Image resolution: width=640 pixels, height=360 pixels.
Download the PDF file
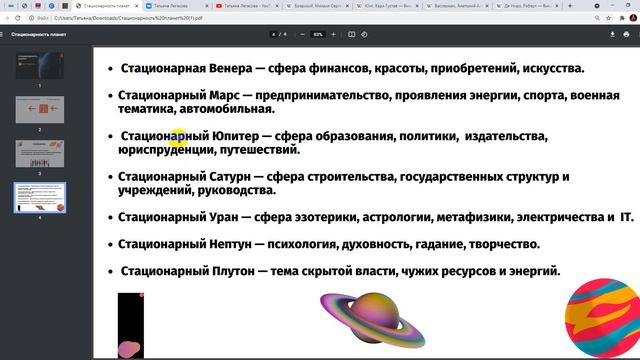pyautogui.click(x=612, y=34)
